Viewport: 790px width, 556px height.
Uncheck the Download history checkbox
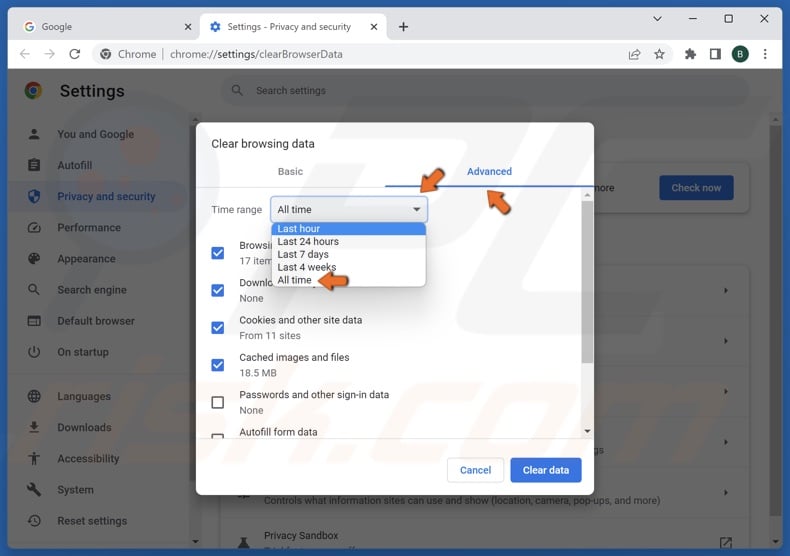(x=218, y=290)
